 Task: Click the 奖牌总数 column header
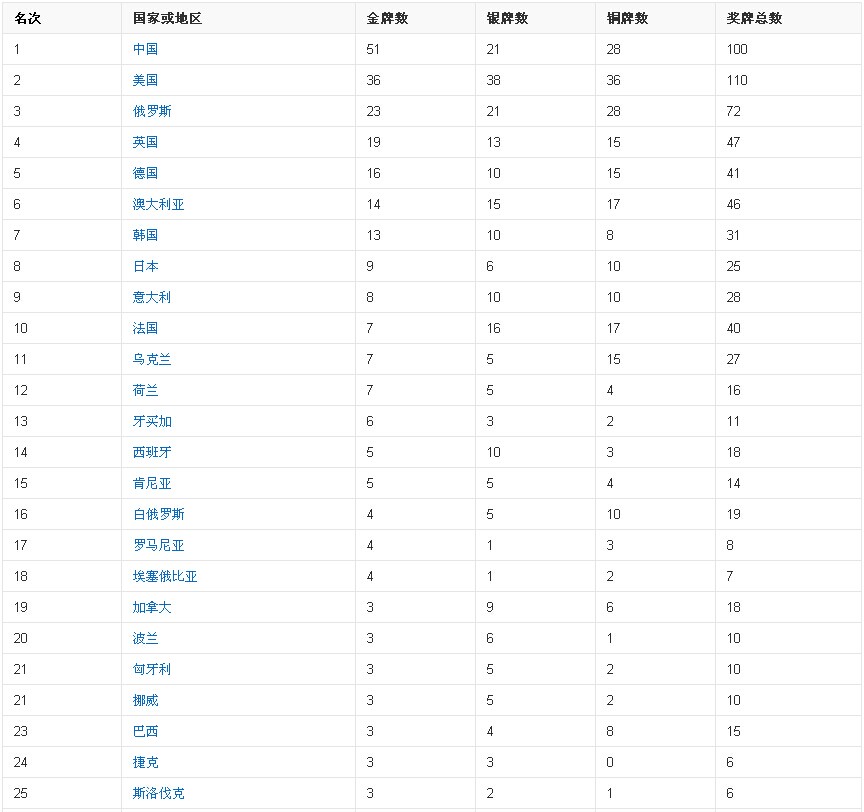754,18
